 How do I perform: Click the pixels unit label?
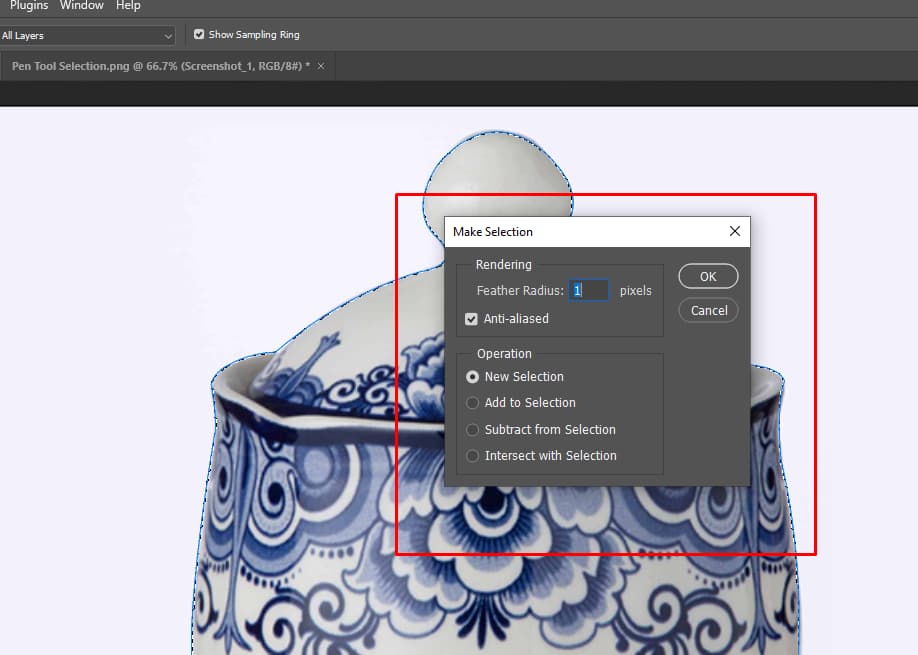click(636, 290)
